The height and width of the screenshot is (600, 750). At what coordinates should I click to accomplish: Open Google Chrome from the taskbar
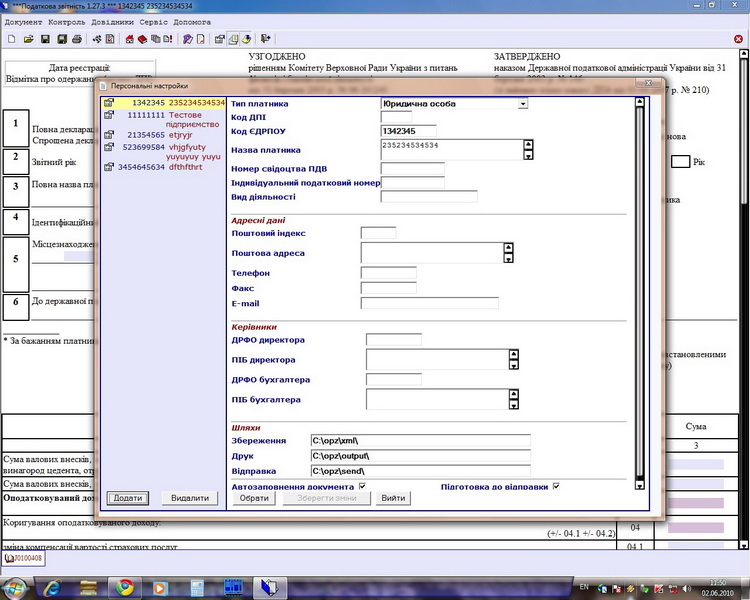click(x=125, y=587)
